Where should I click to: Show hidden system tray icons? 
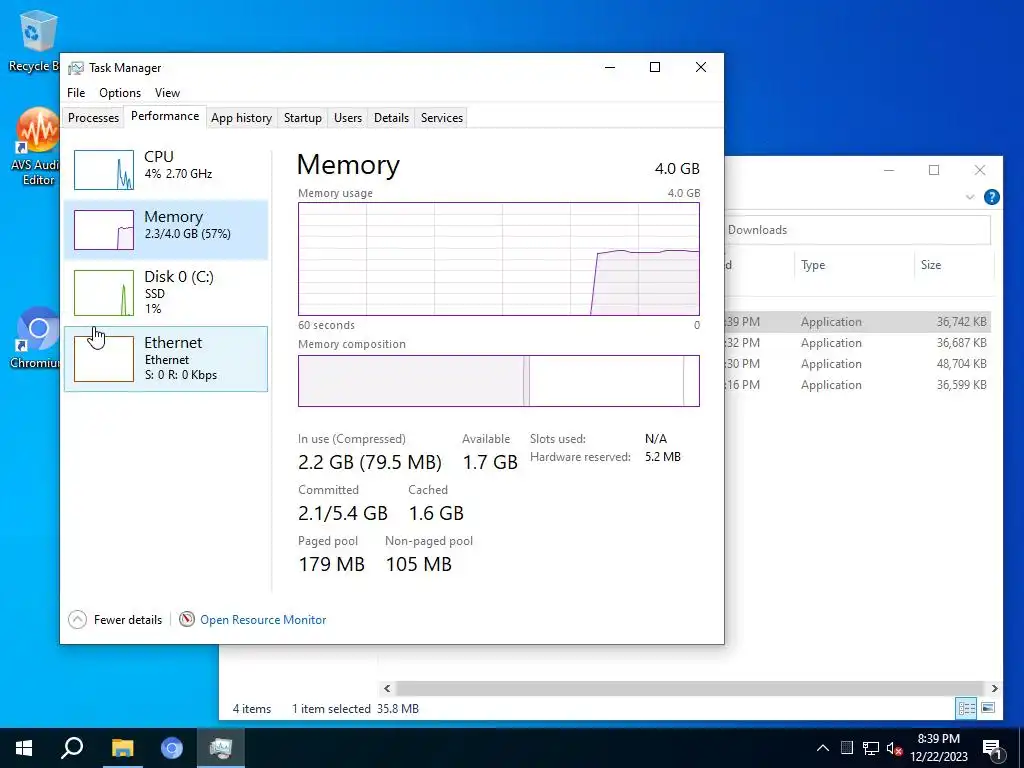click(823, 748)
